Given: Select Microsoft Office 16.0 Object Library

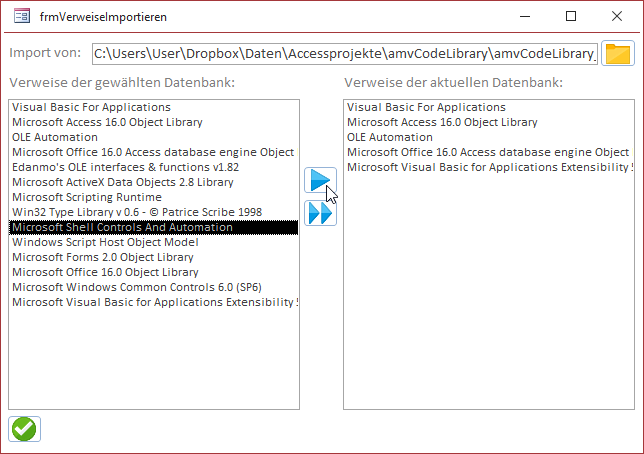Looking at the screenshot, I should [x=105, y=272].
